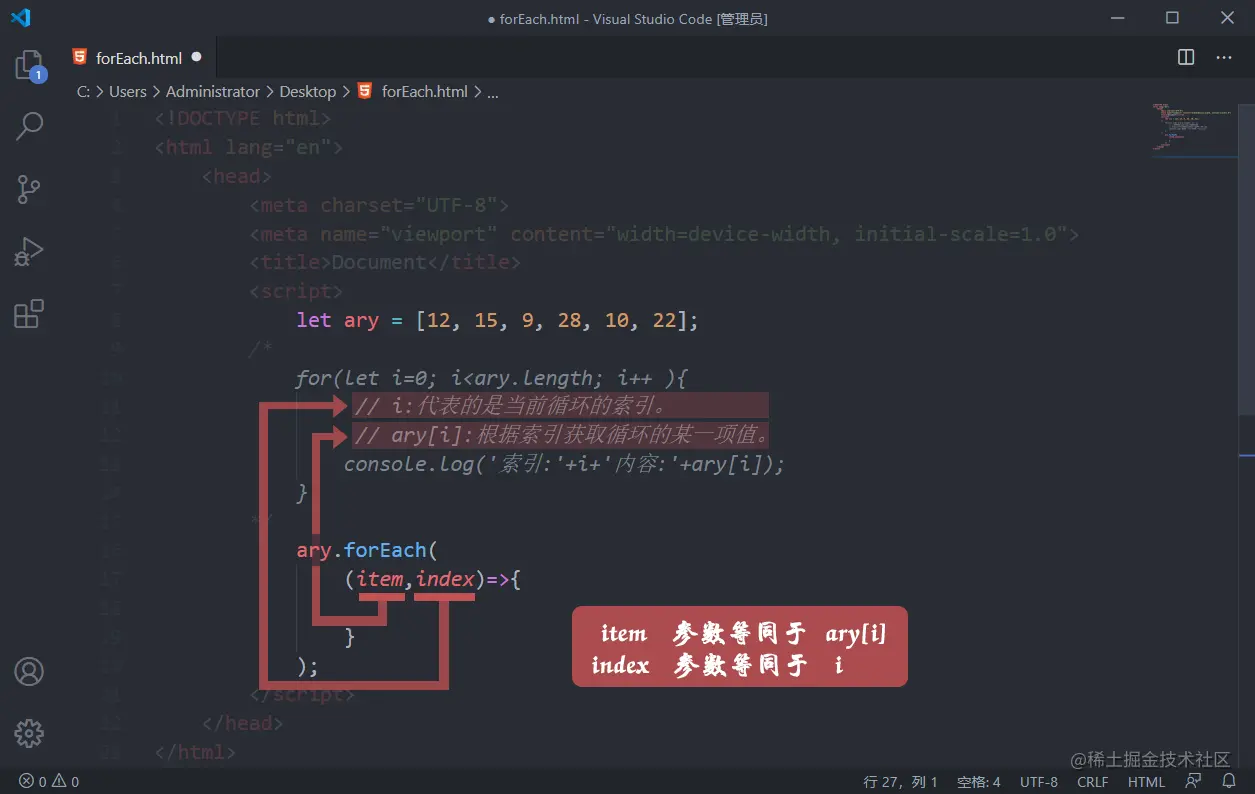Click the forEach.html breadcrumb segment

point(425,91)
